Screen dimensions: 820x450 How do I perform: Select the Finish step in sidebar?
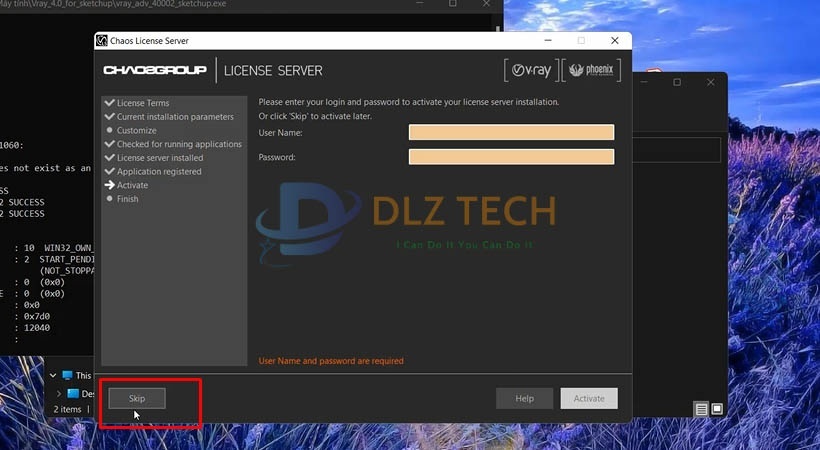click(x=127, y=199)
